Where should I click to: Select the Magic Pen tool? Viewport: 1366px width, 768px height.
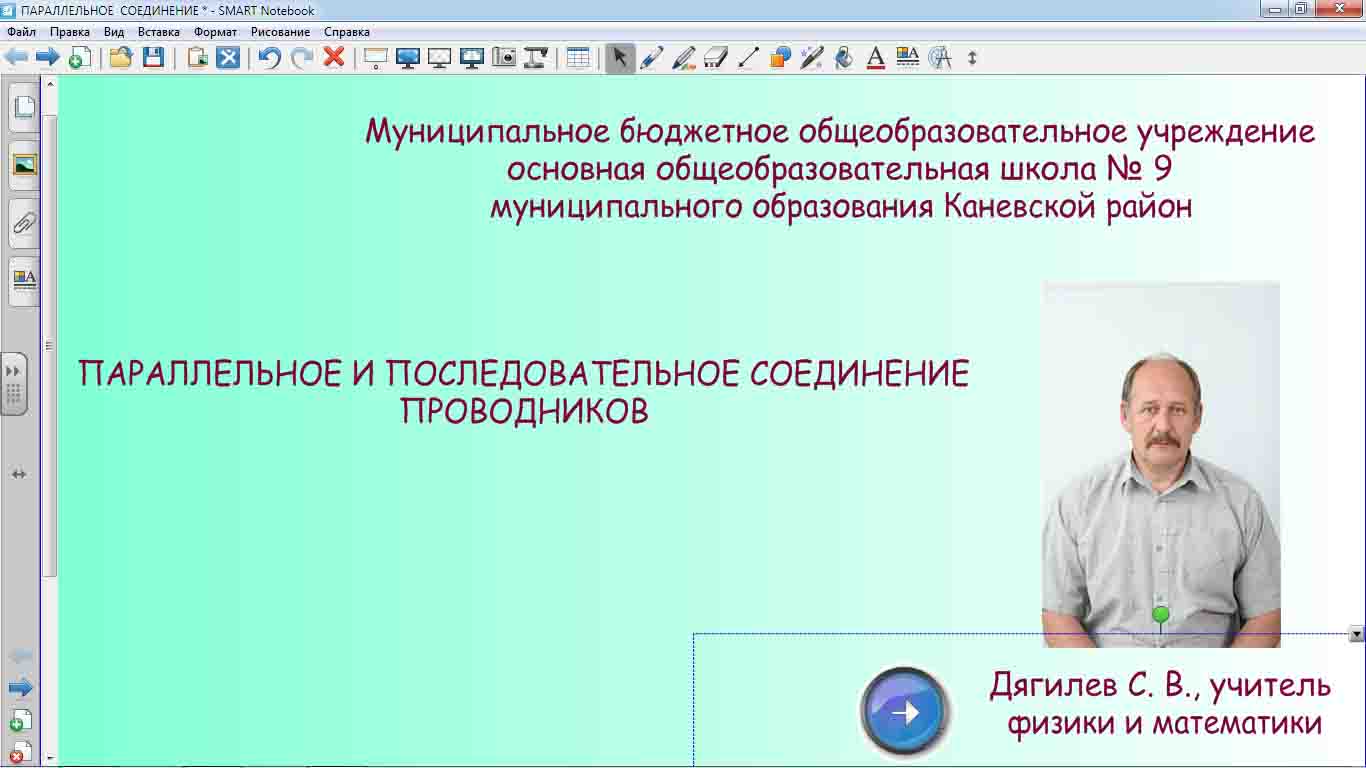812,57
